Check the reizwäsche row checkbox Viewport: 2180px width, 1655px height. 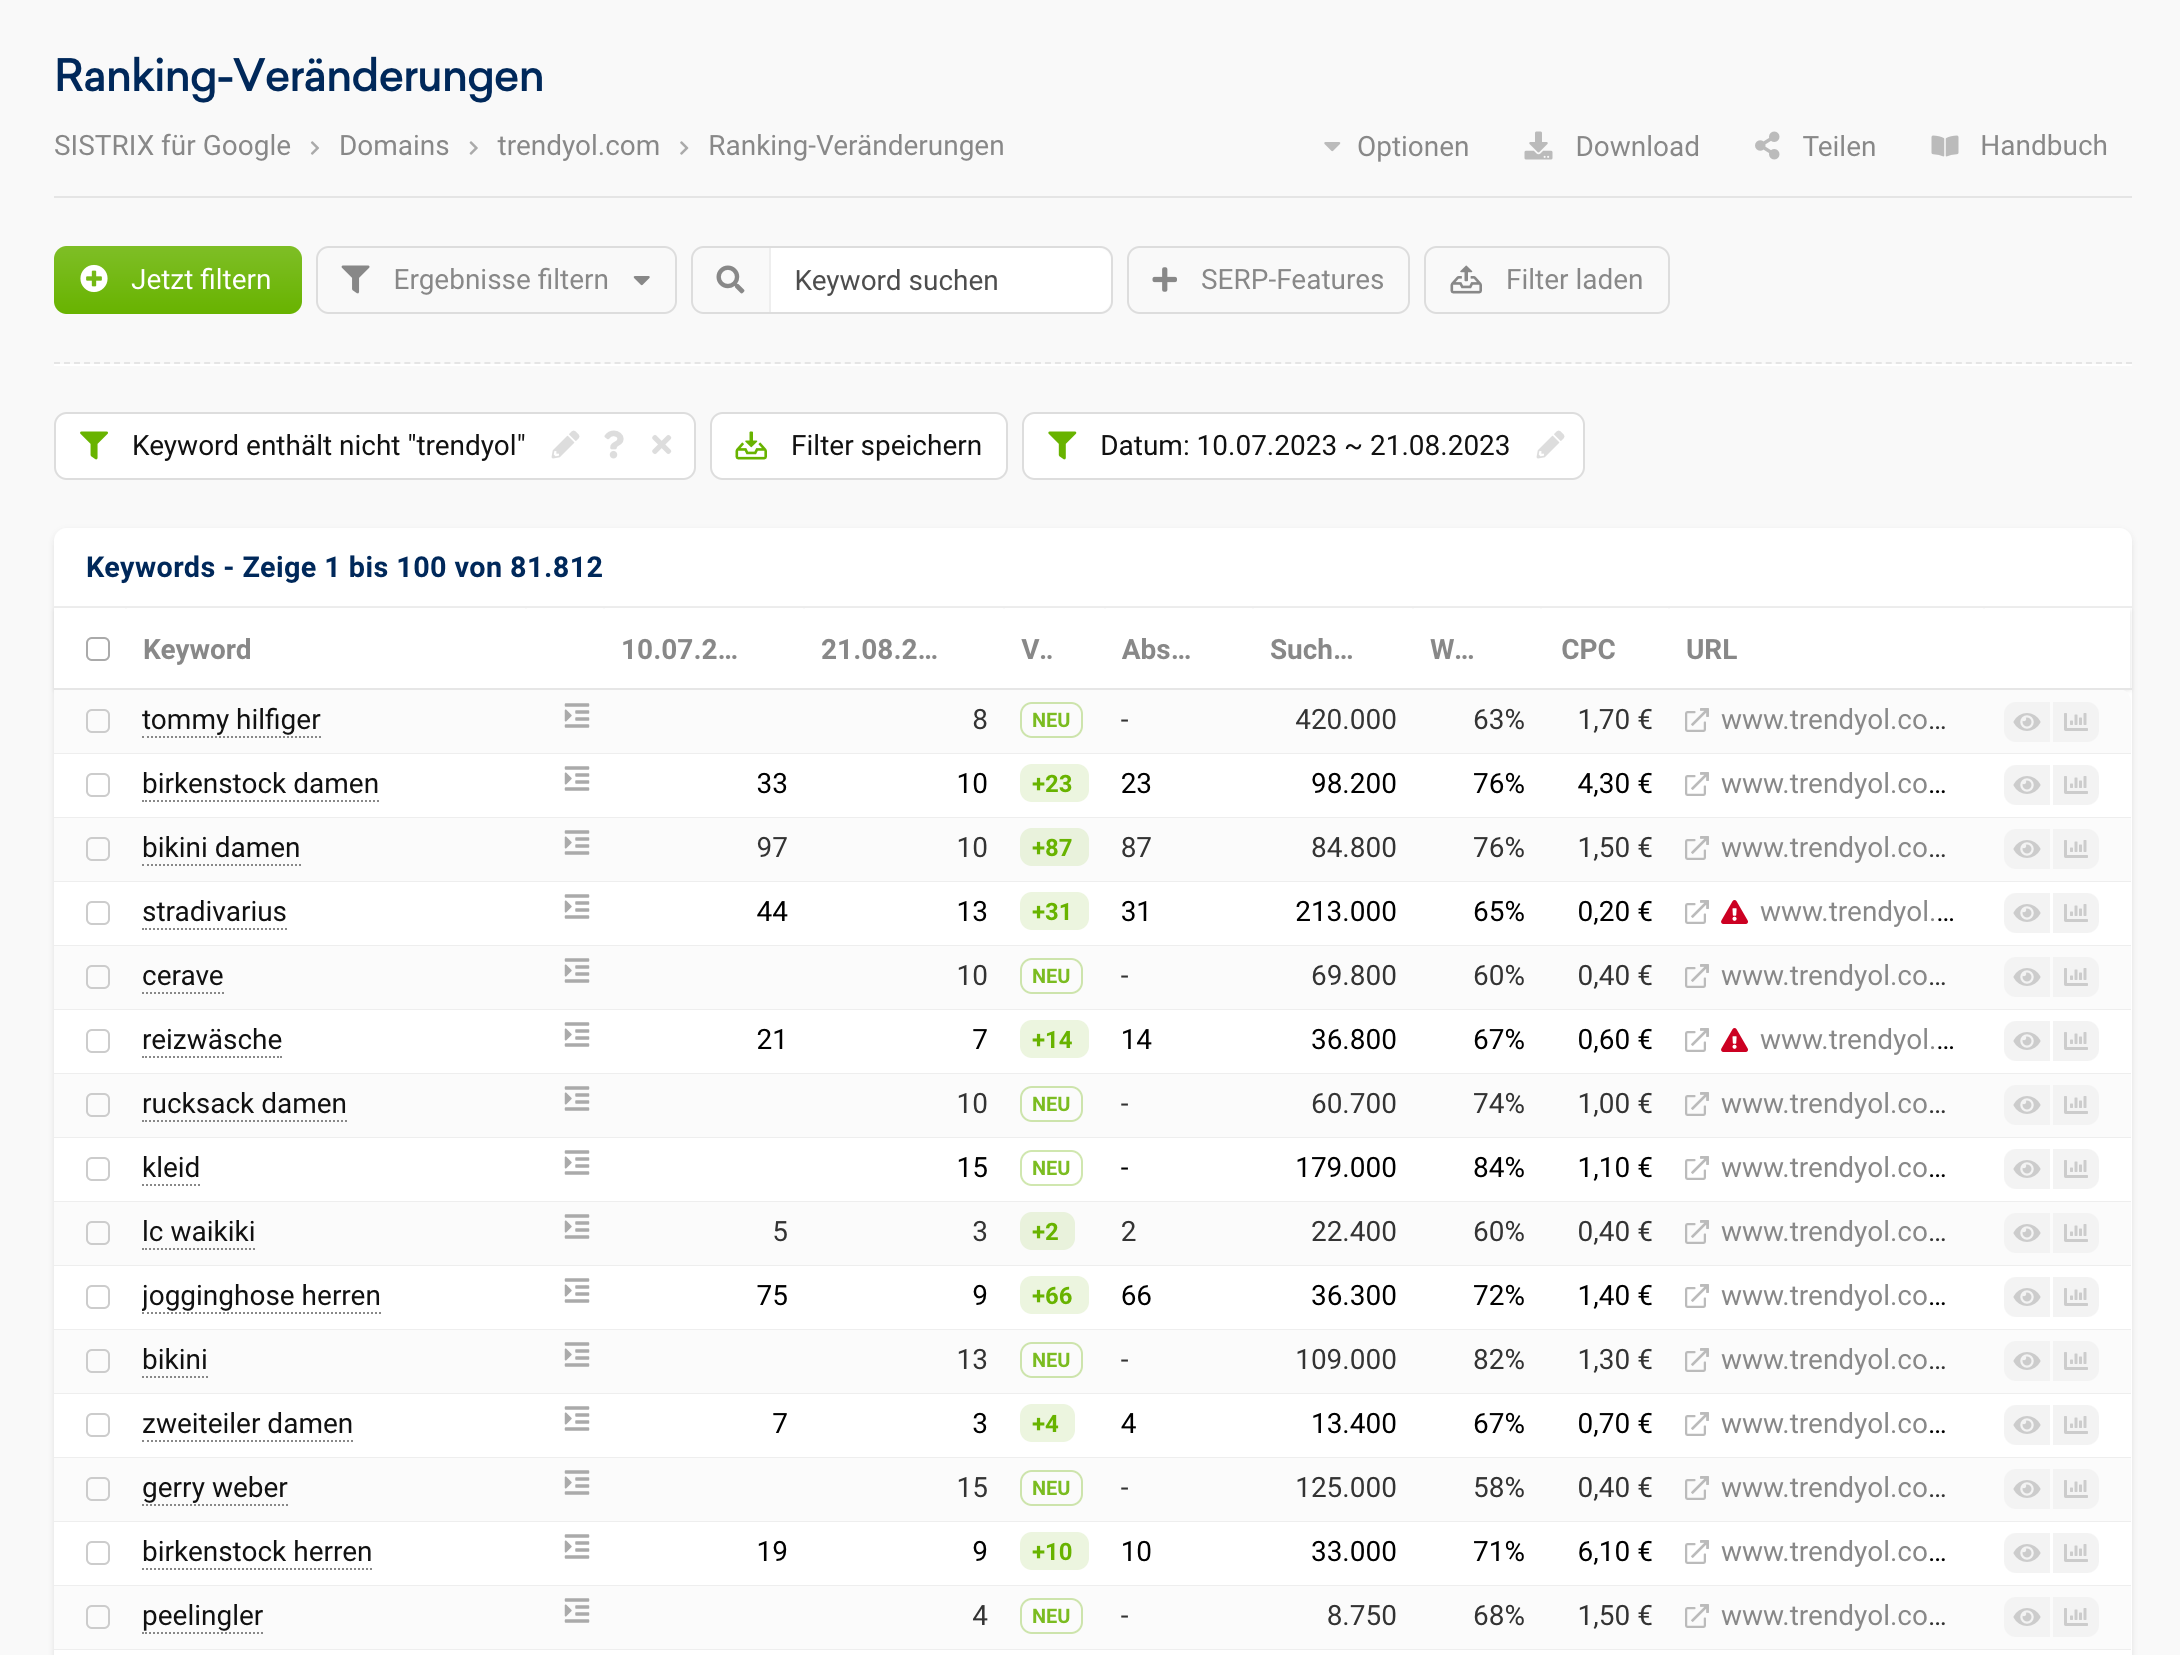tap(98, 1041)
